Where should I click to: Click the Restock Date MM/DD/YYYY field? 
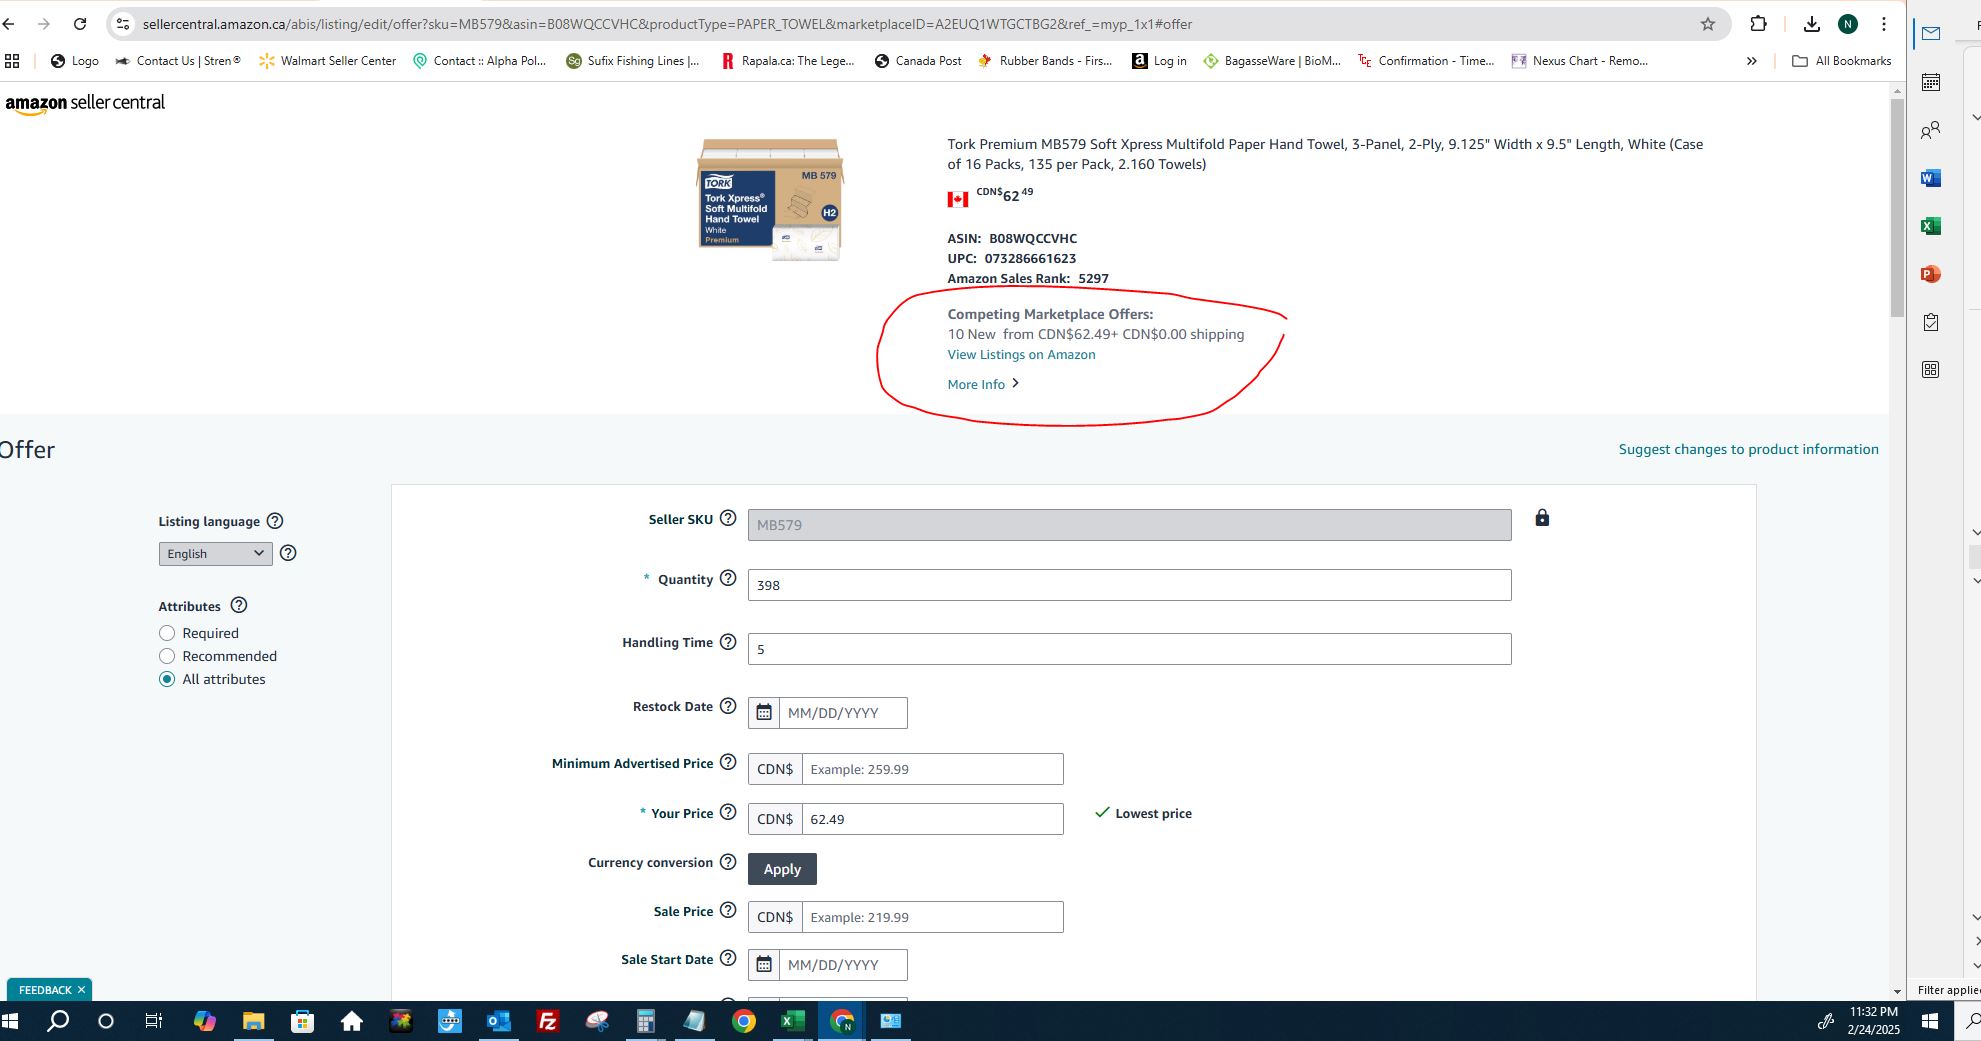point(843,713)
